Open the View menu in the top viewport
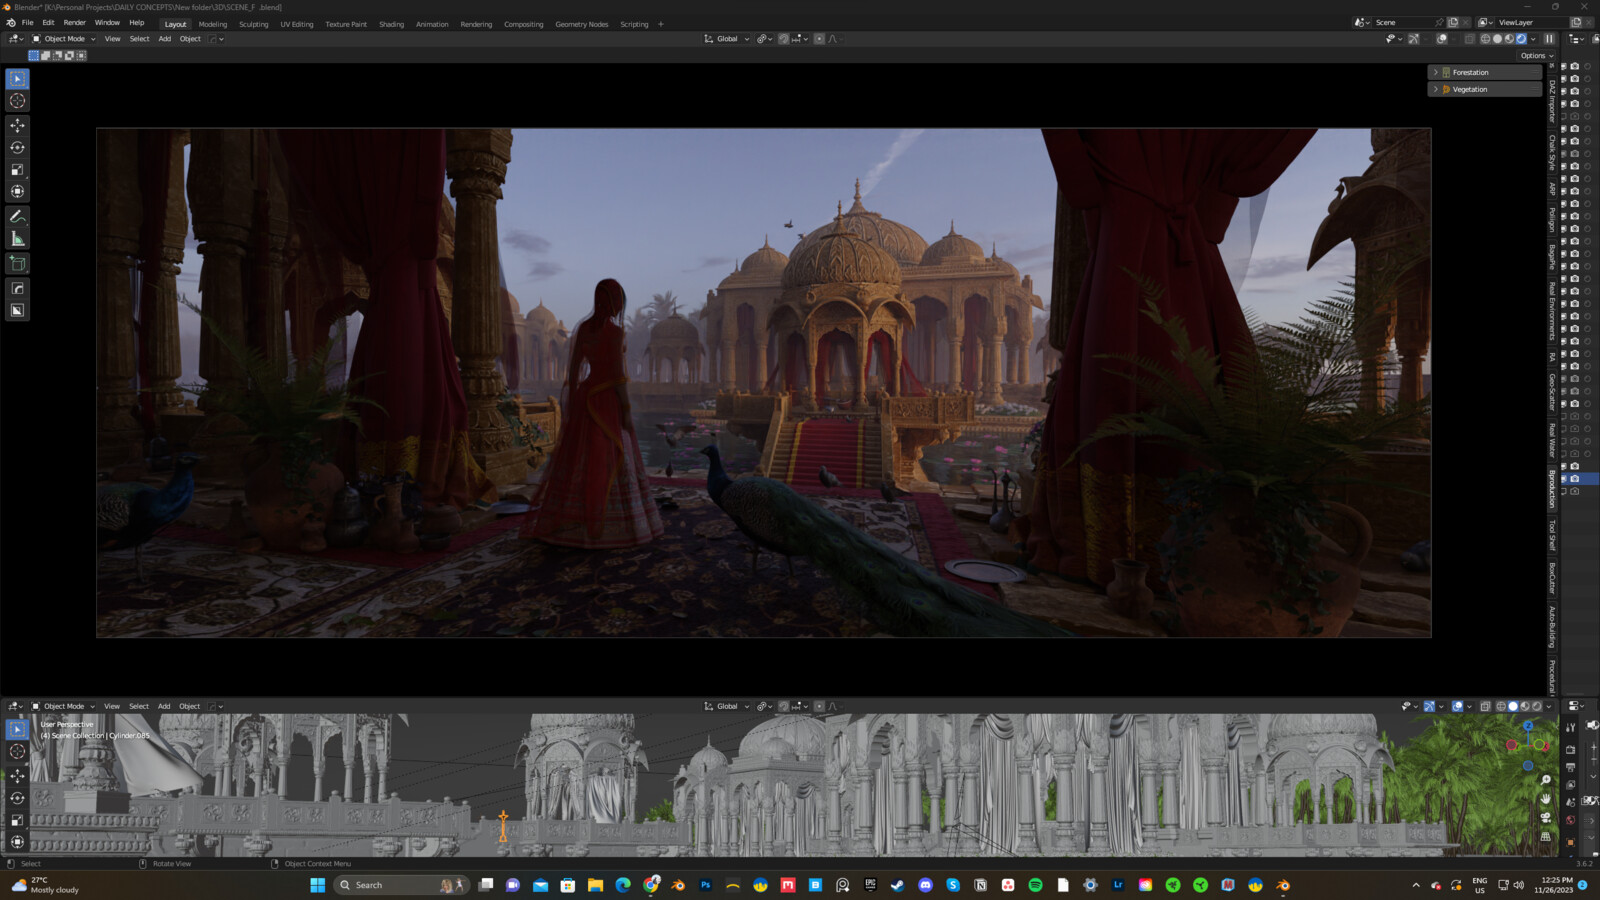Screen dimensions: 1600x900 click(113, 39)
